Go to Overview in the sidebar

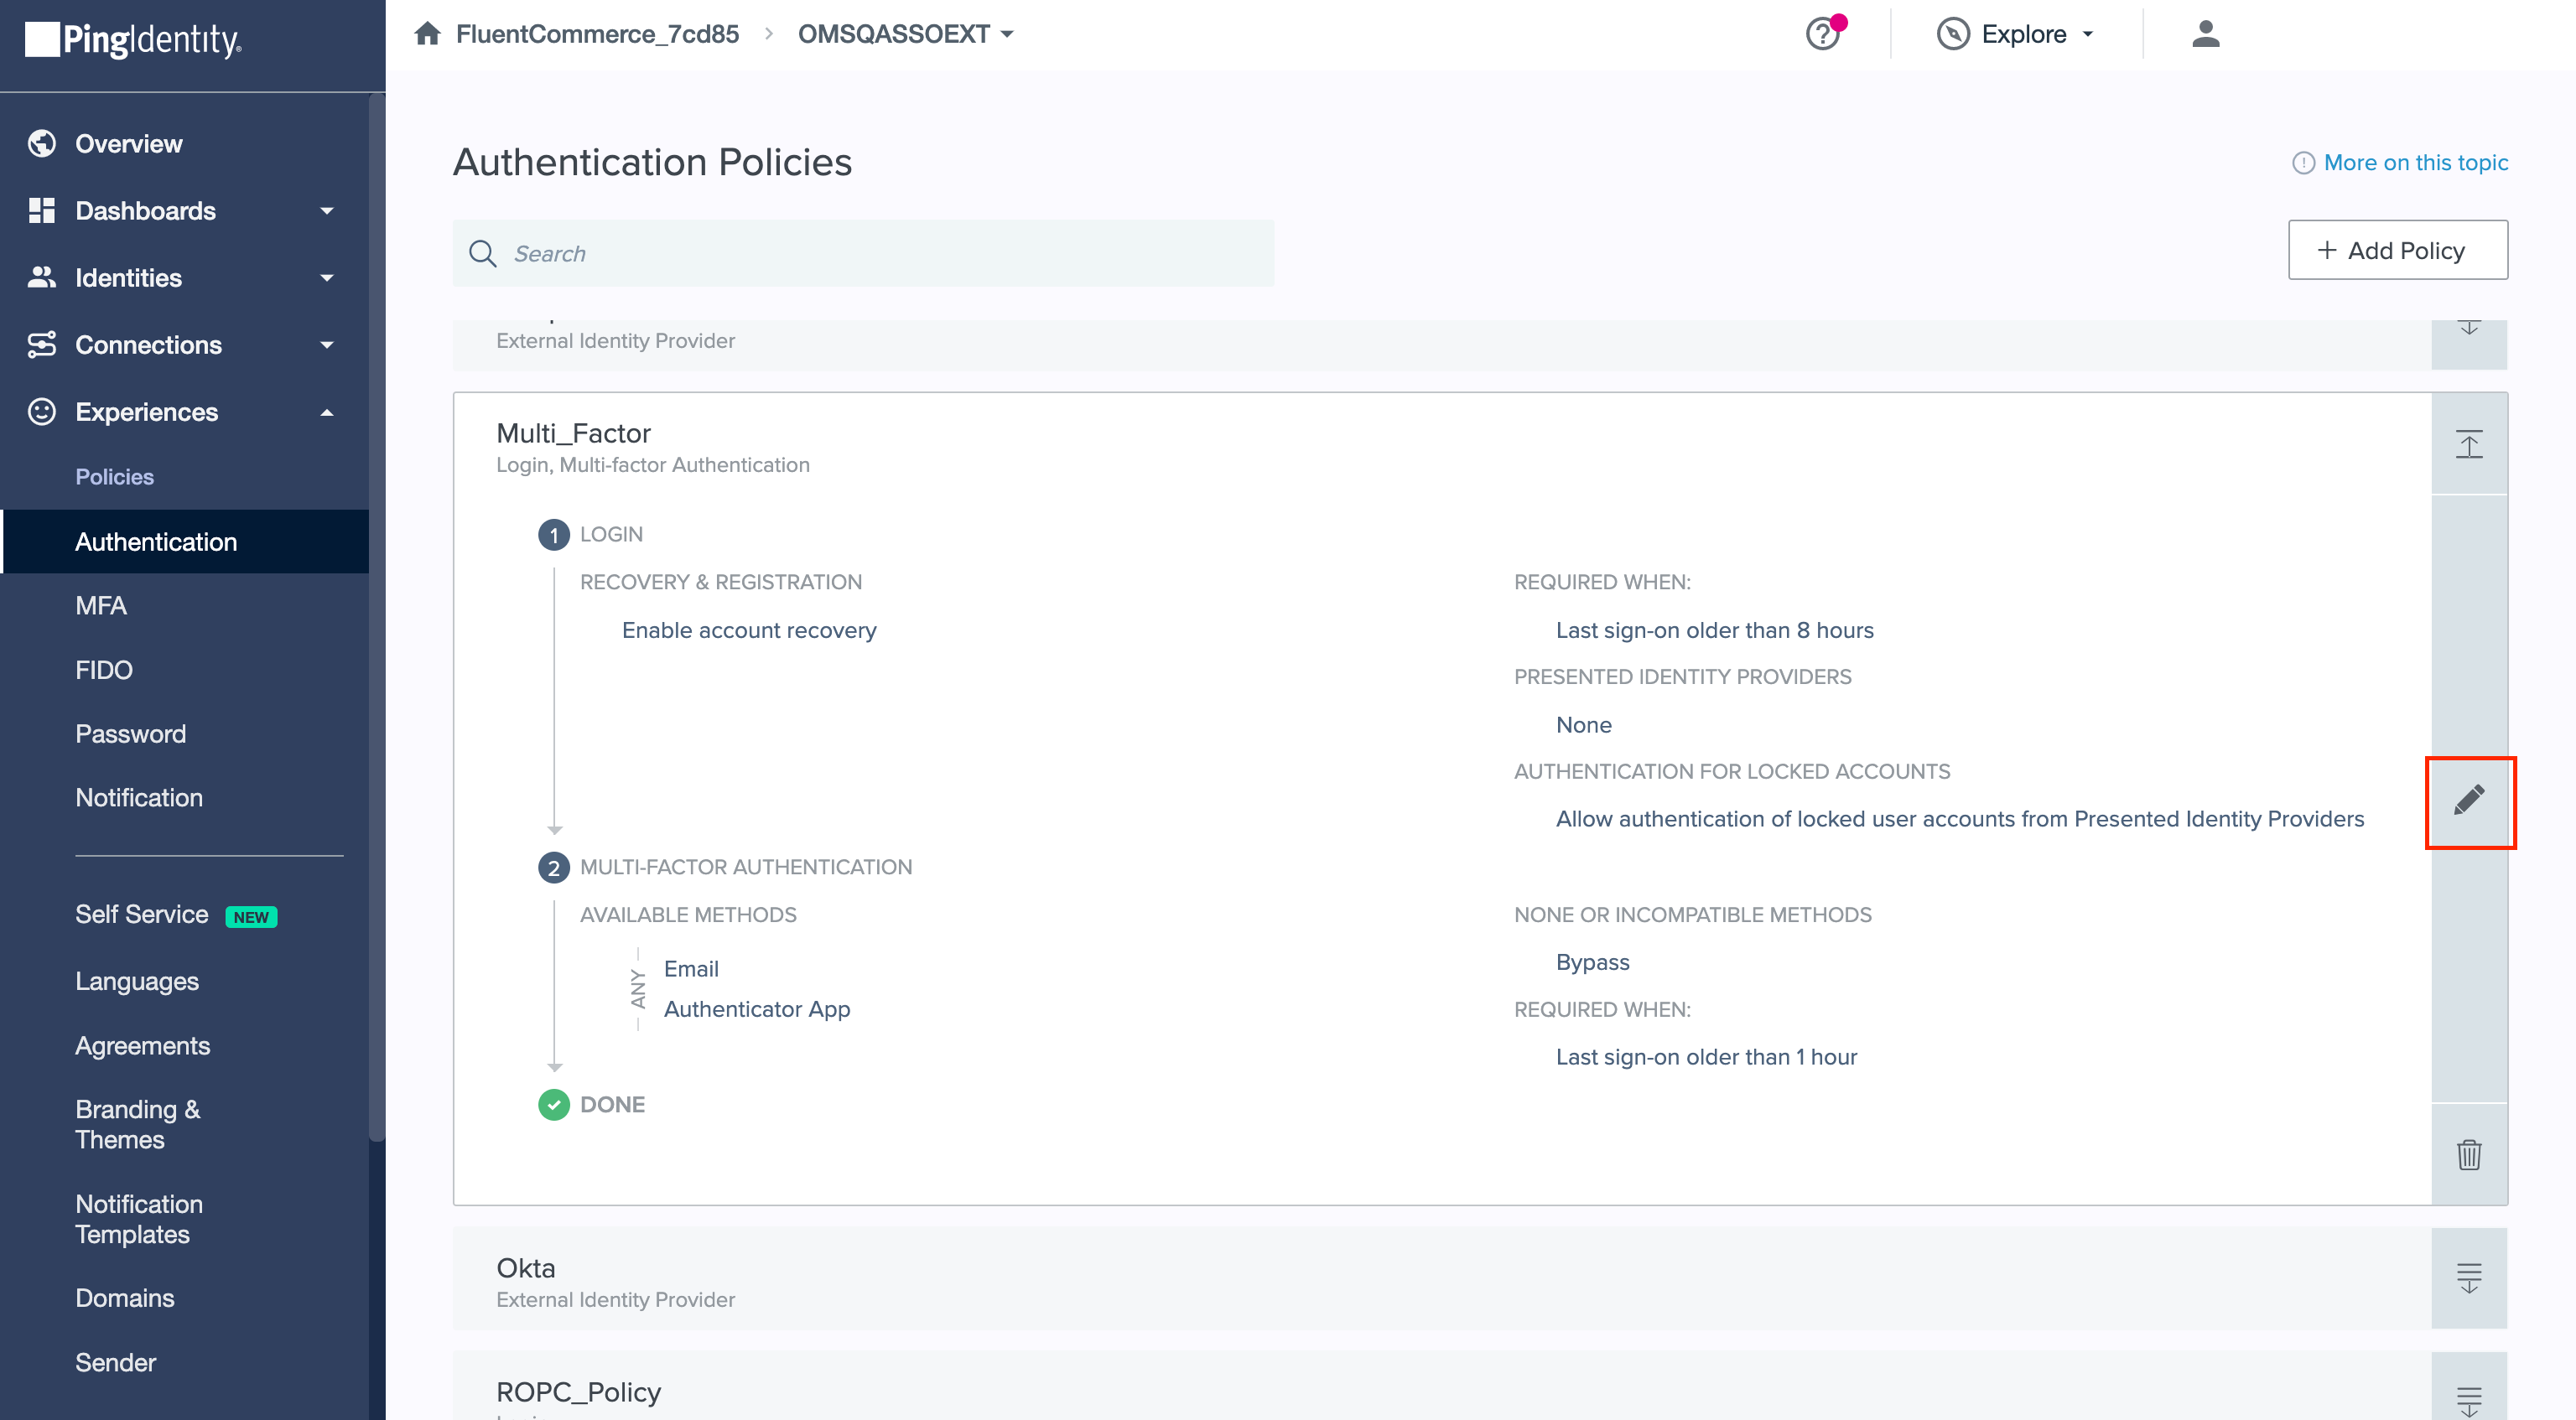pyautogui.click(x=128, y=144)
